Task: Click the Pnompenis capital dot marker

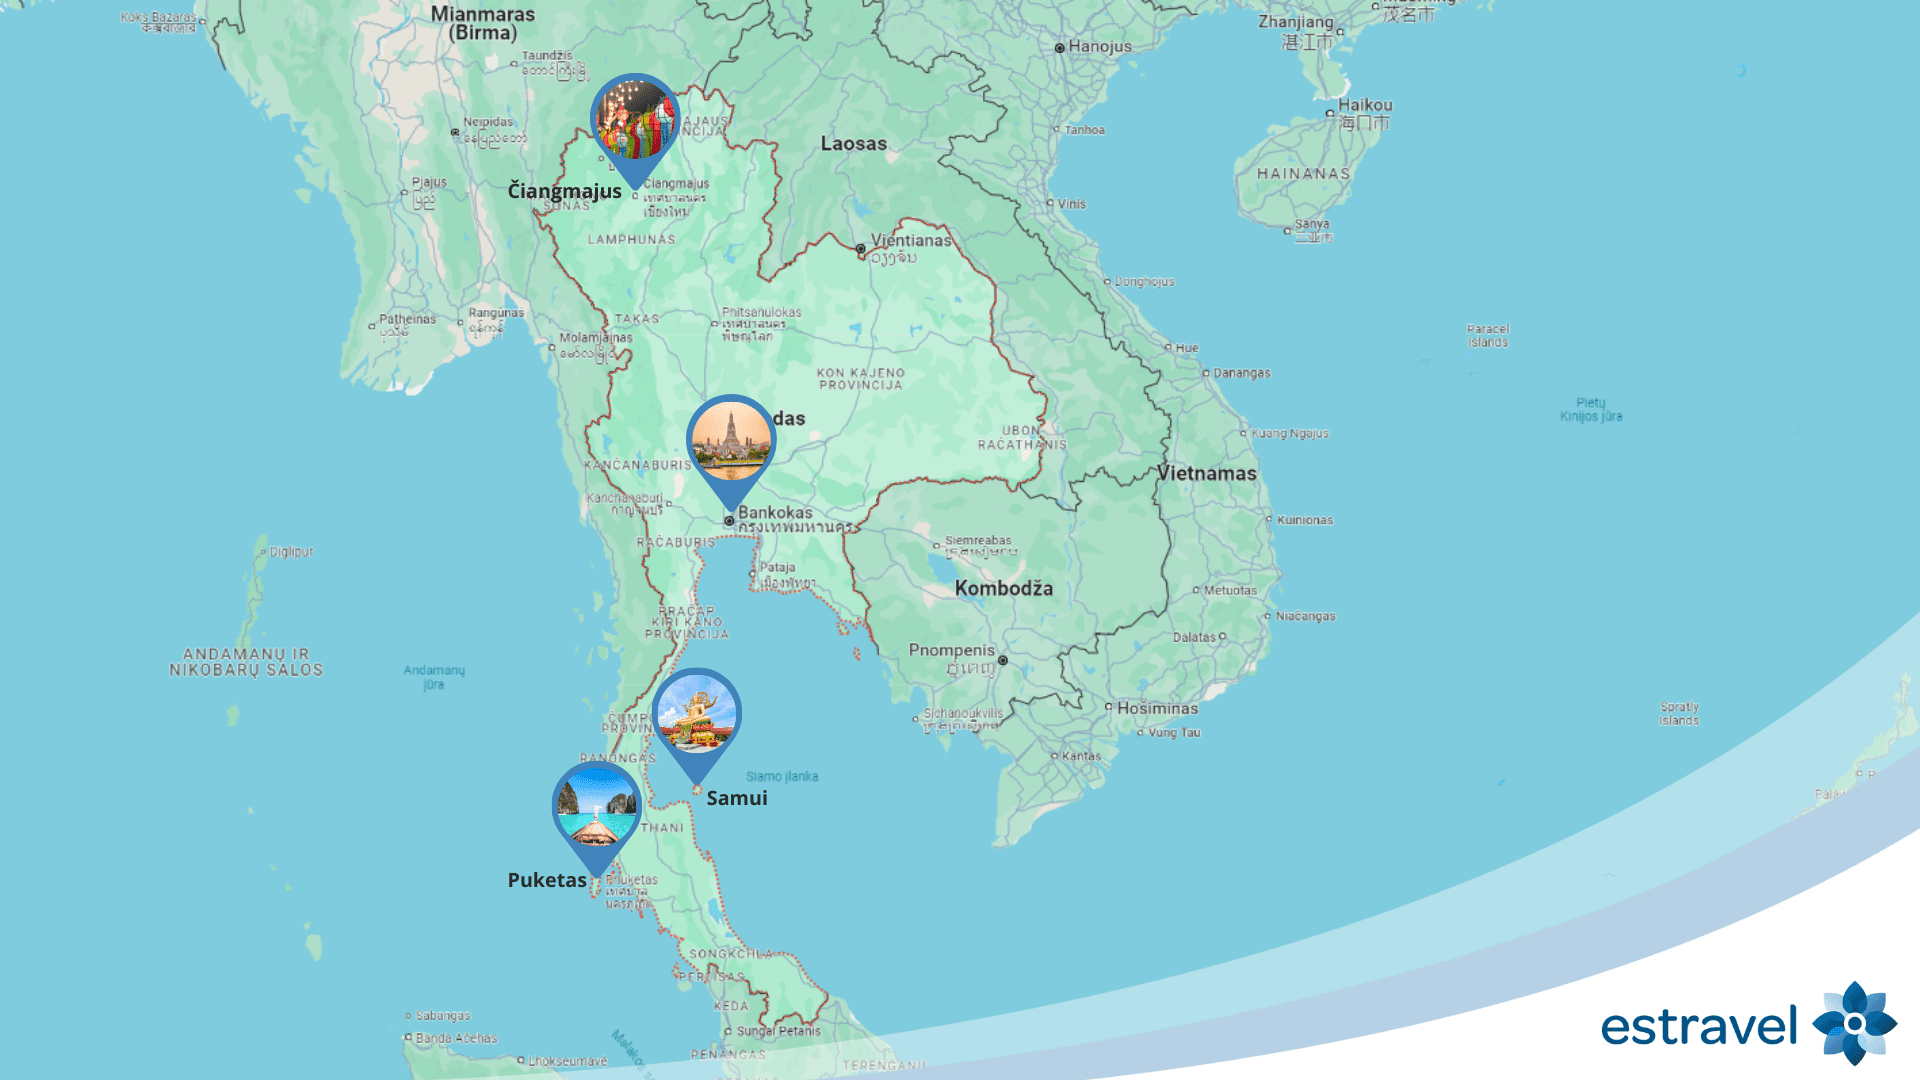Action: point(1002,660)
